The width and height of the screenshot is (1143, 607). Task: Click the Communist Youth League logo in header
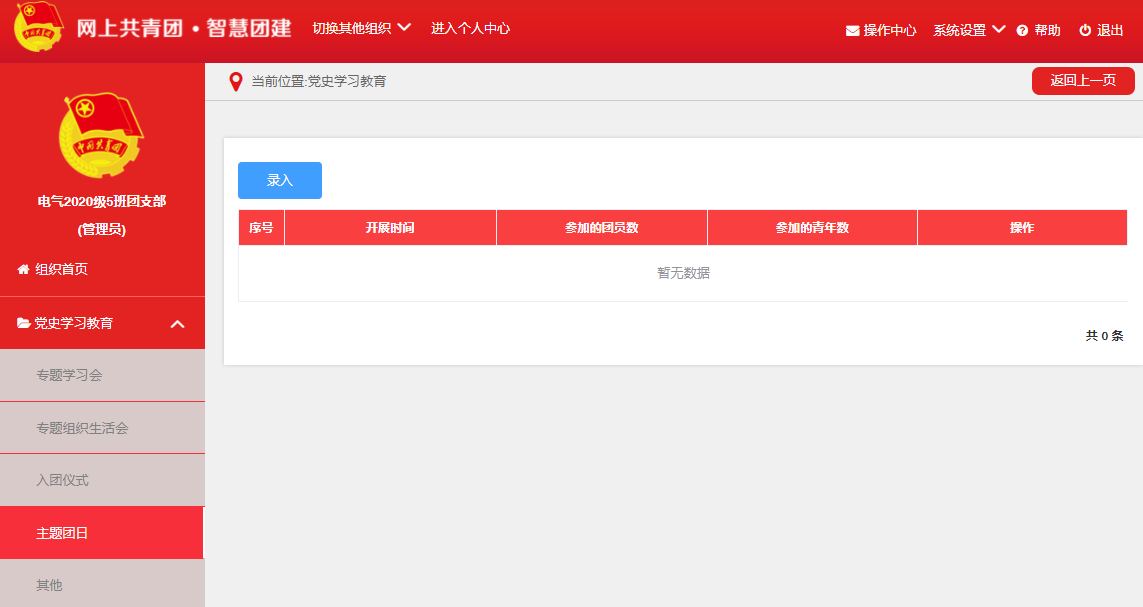(39, 27)
